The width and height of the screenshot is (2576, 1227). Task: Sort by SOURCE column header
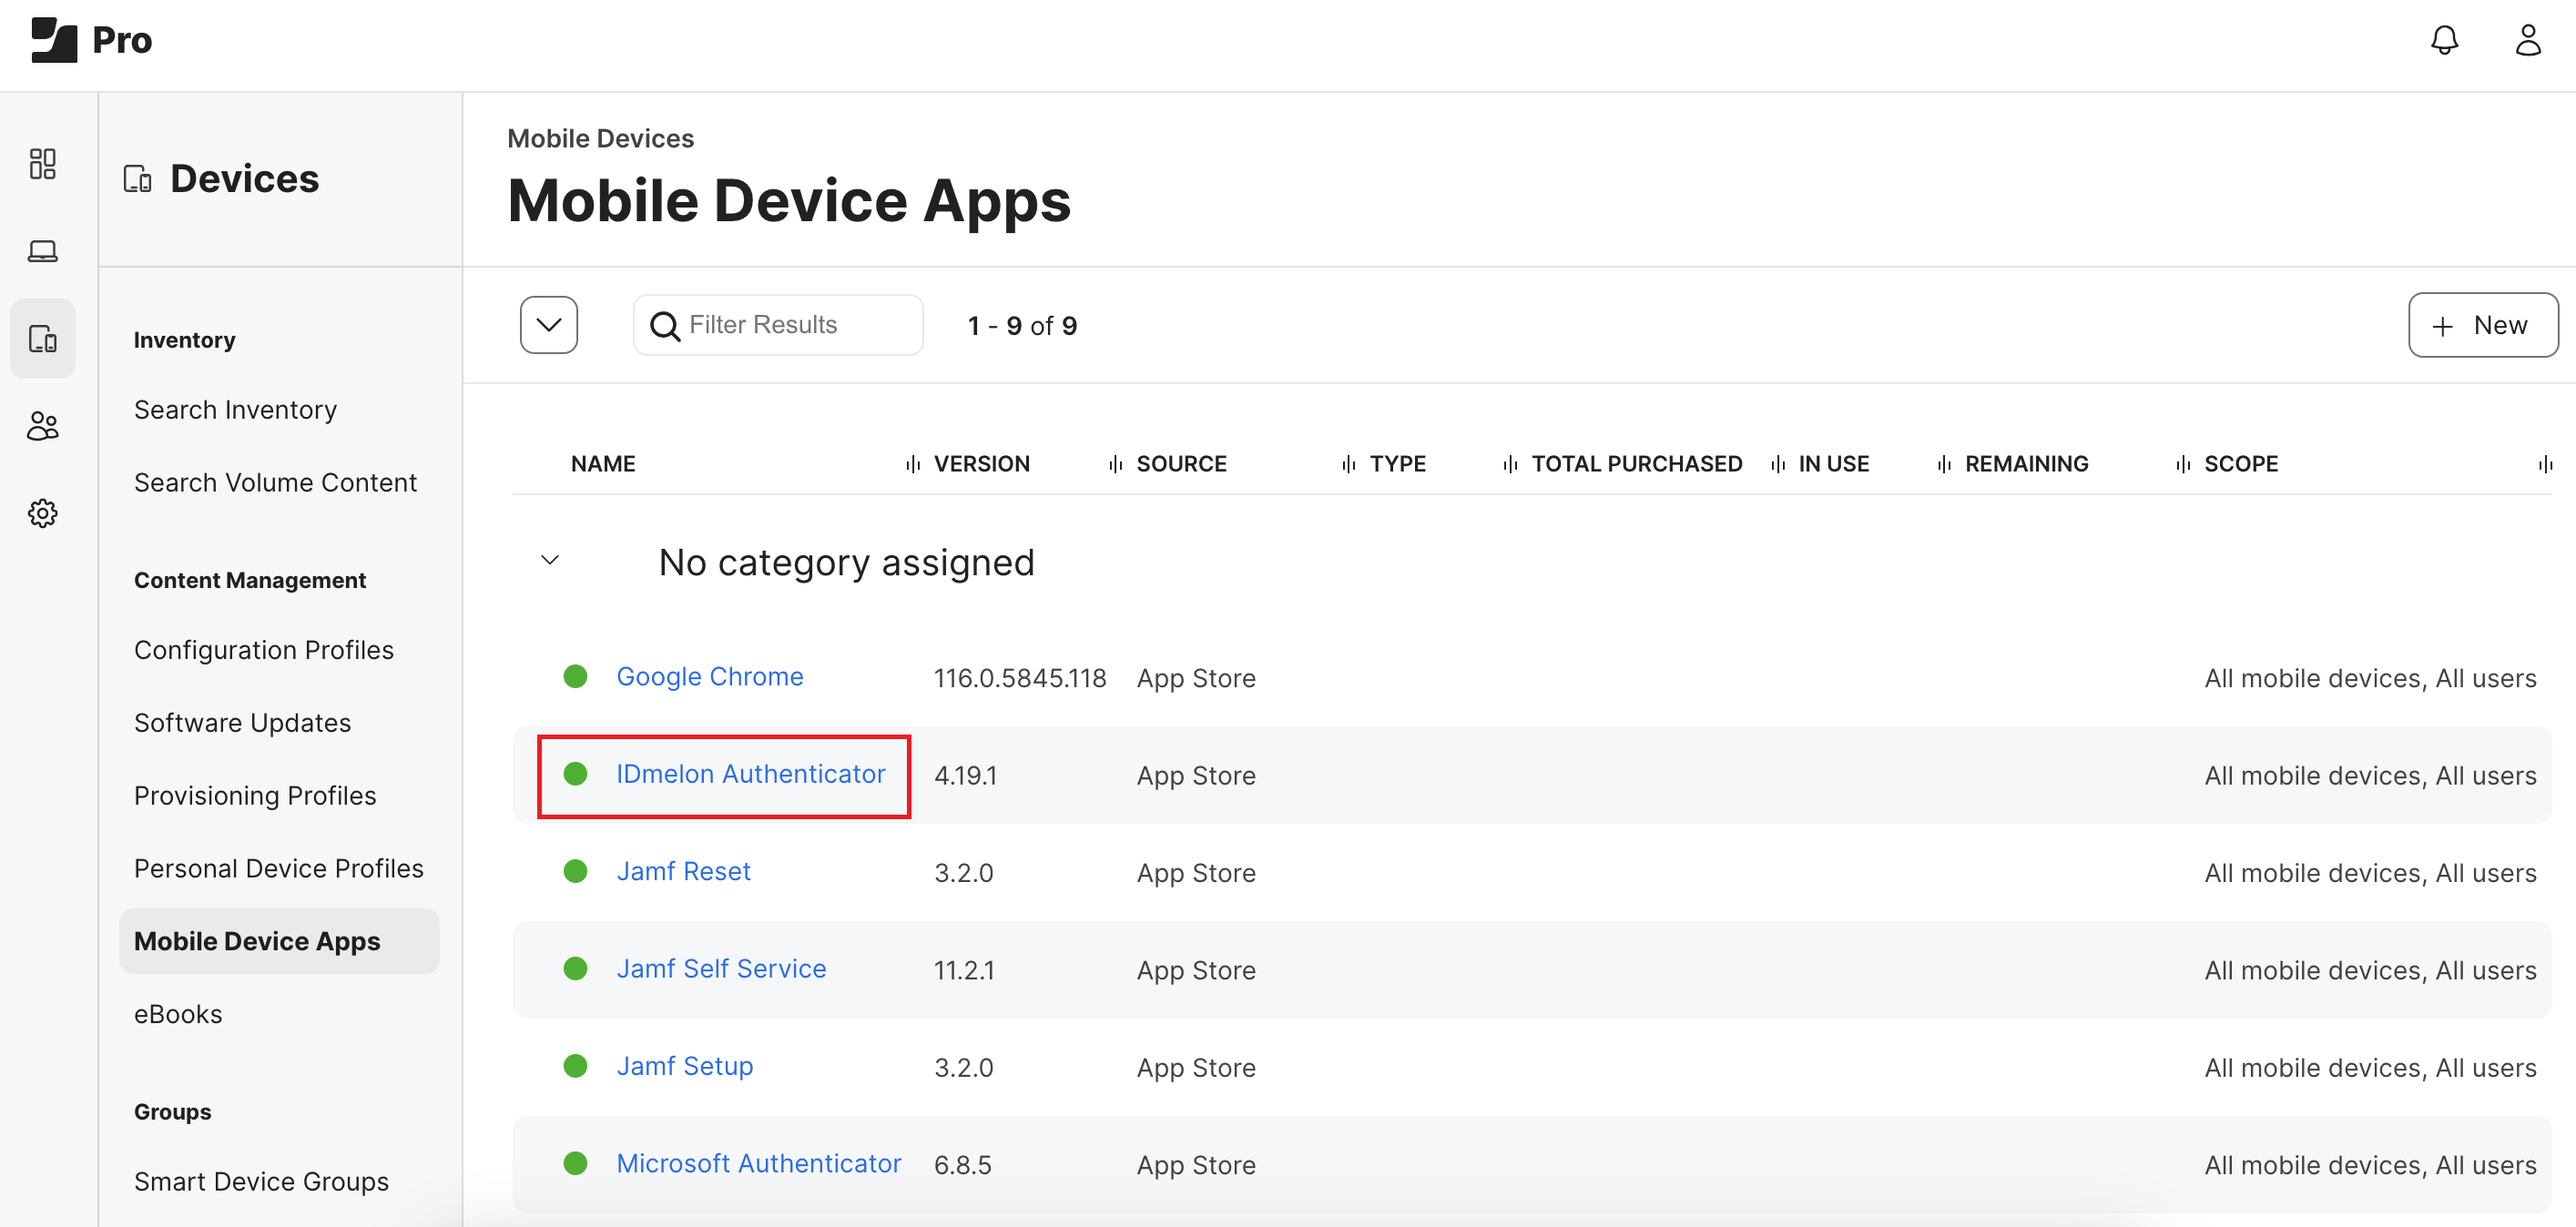(x=1182, y=464)
